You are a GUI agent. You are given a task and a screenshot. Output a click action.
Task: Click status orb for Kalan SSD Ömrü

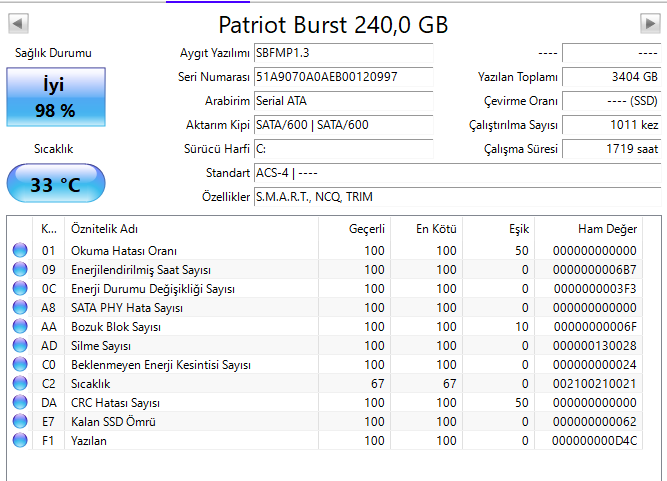coord(20,421)
